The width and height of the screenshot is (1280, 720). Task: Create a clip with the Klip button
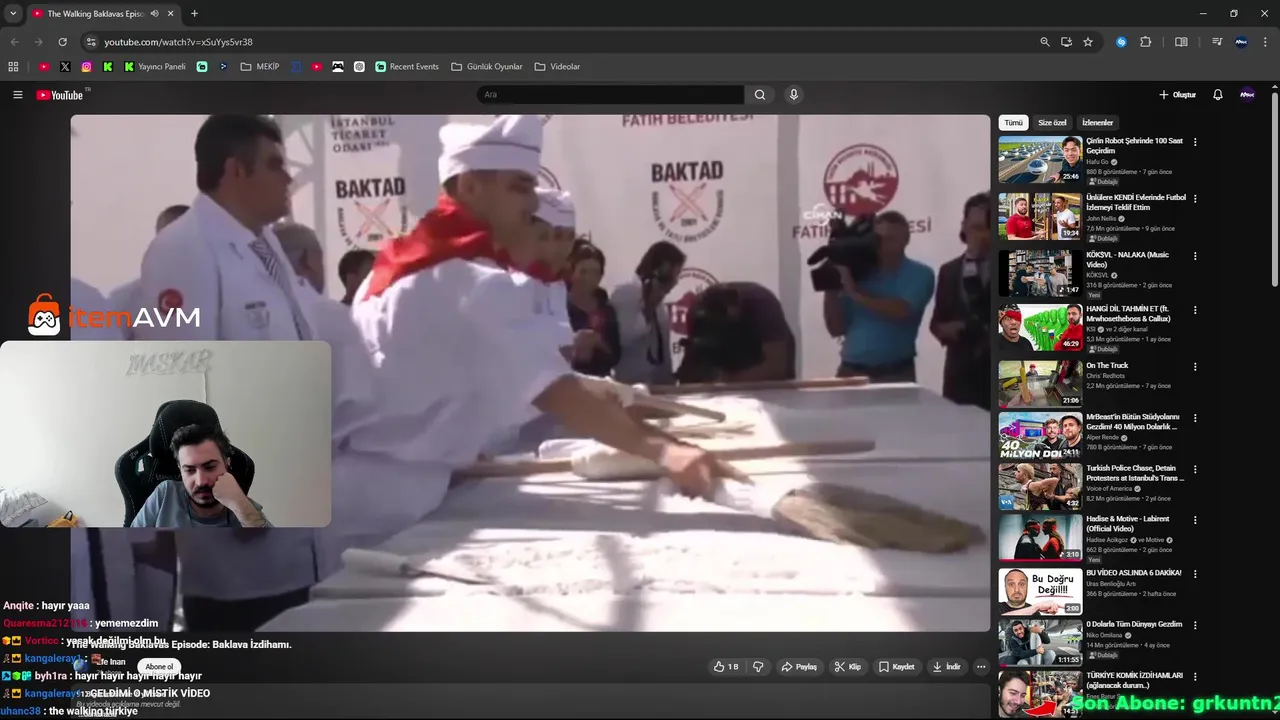[848, 667]
